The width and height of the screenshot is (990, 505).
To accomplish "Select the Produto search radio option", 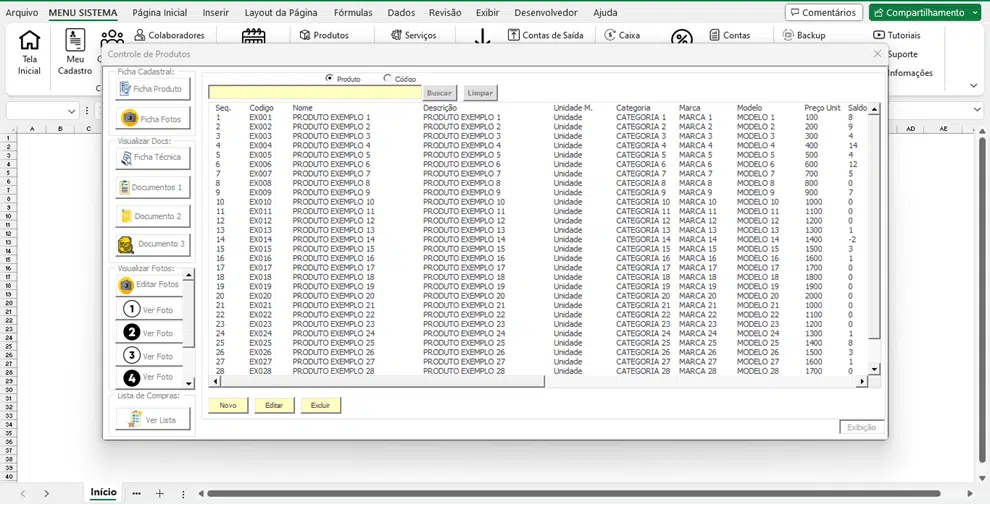I will 330,78.
